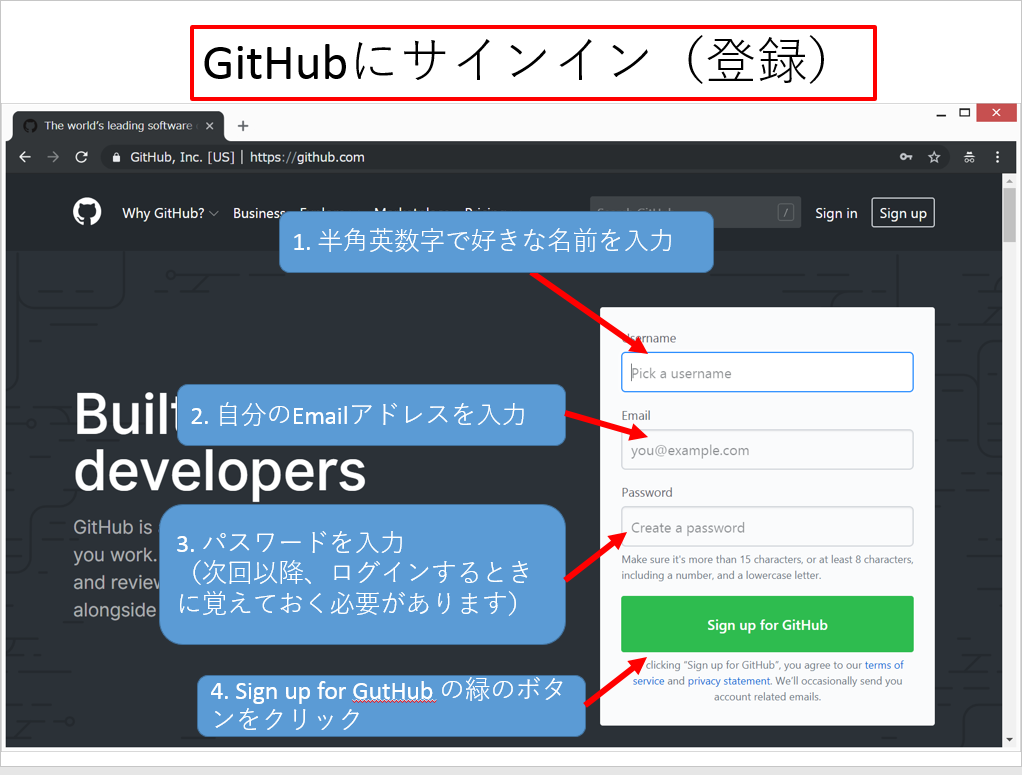The image size is (1022, 775).
Task: Click the browser forward arrow
Action: click(53, 157)
